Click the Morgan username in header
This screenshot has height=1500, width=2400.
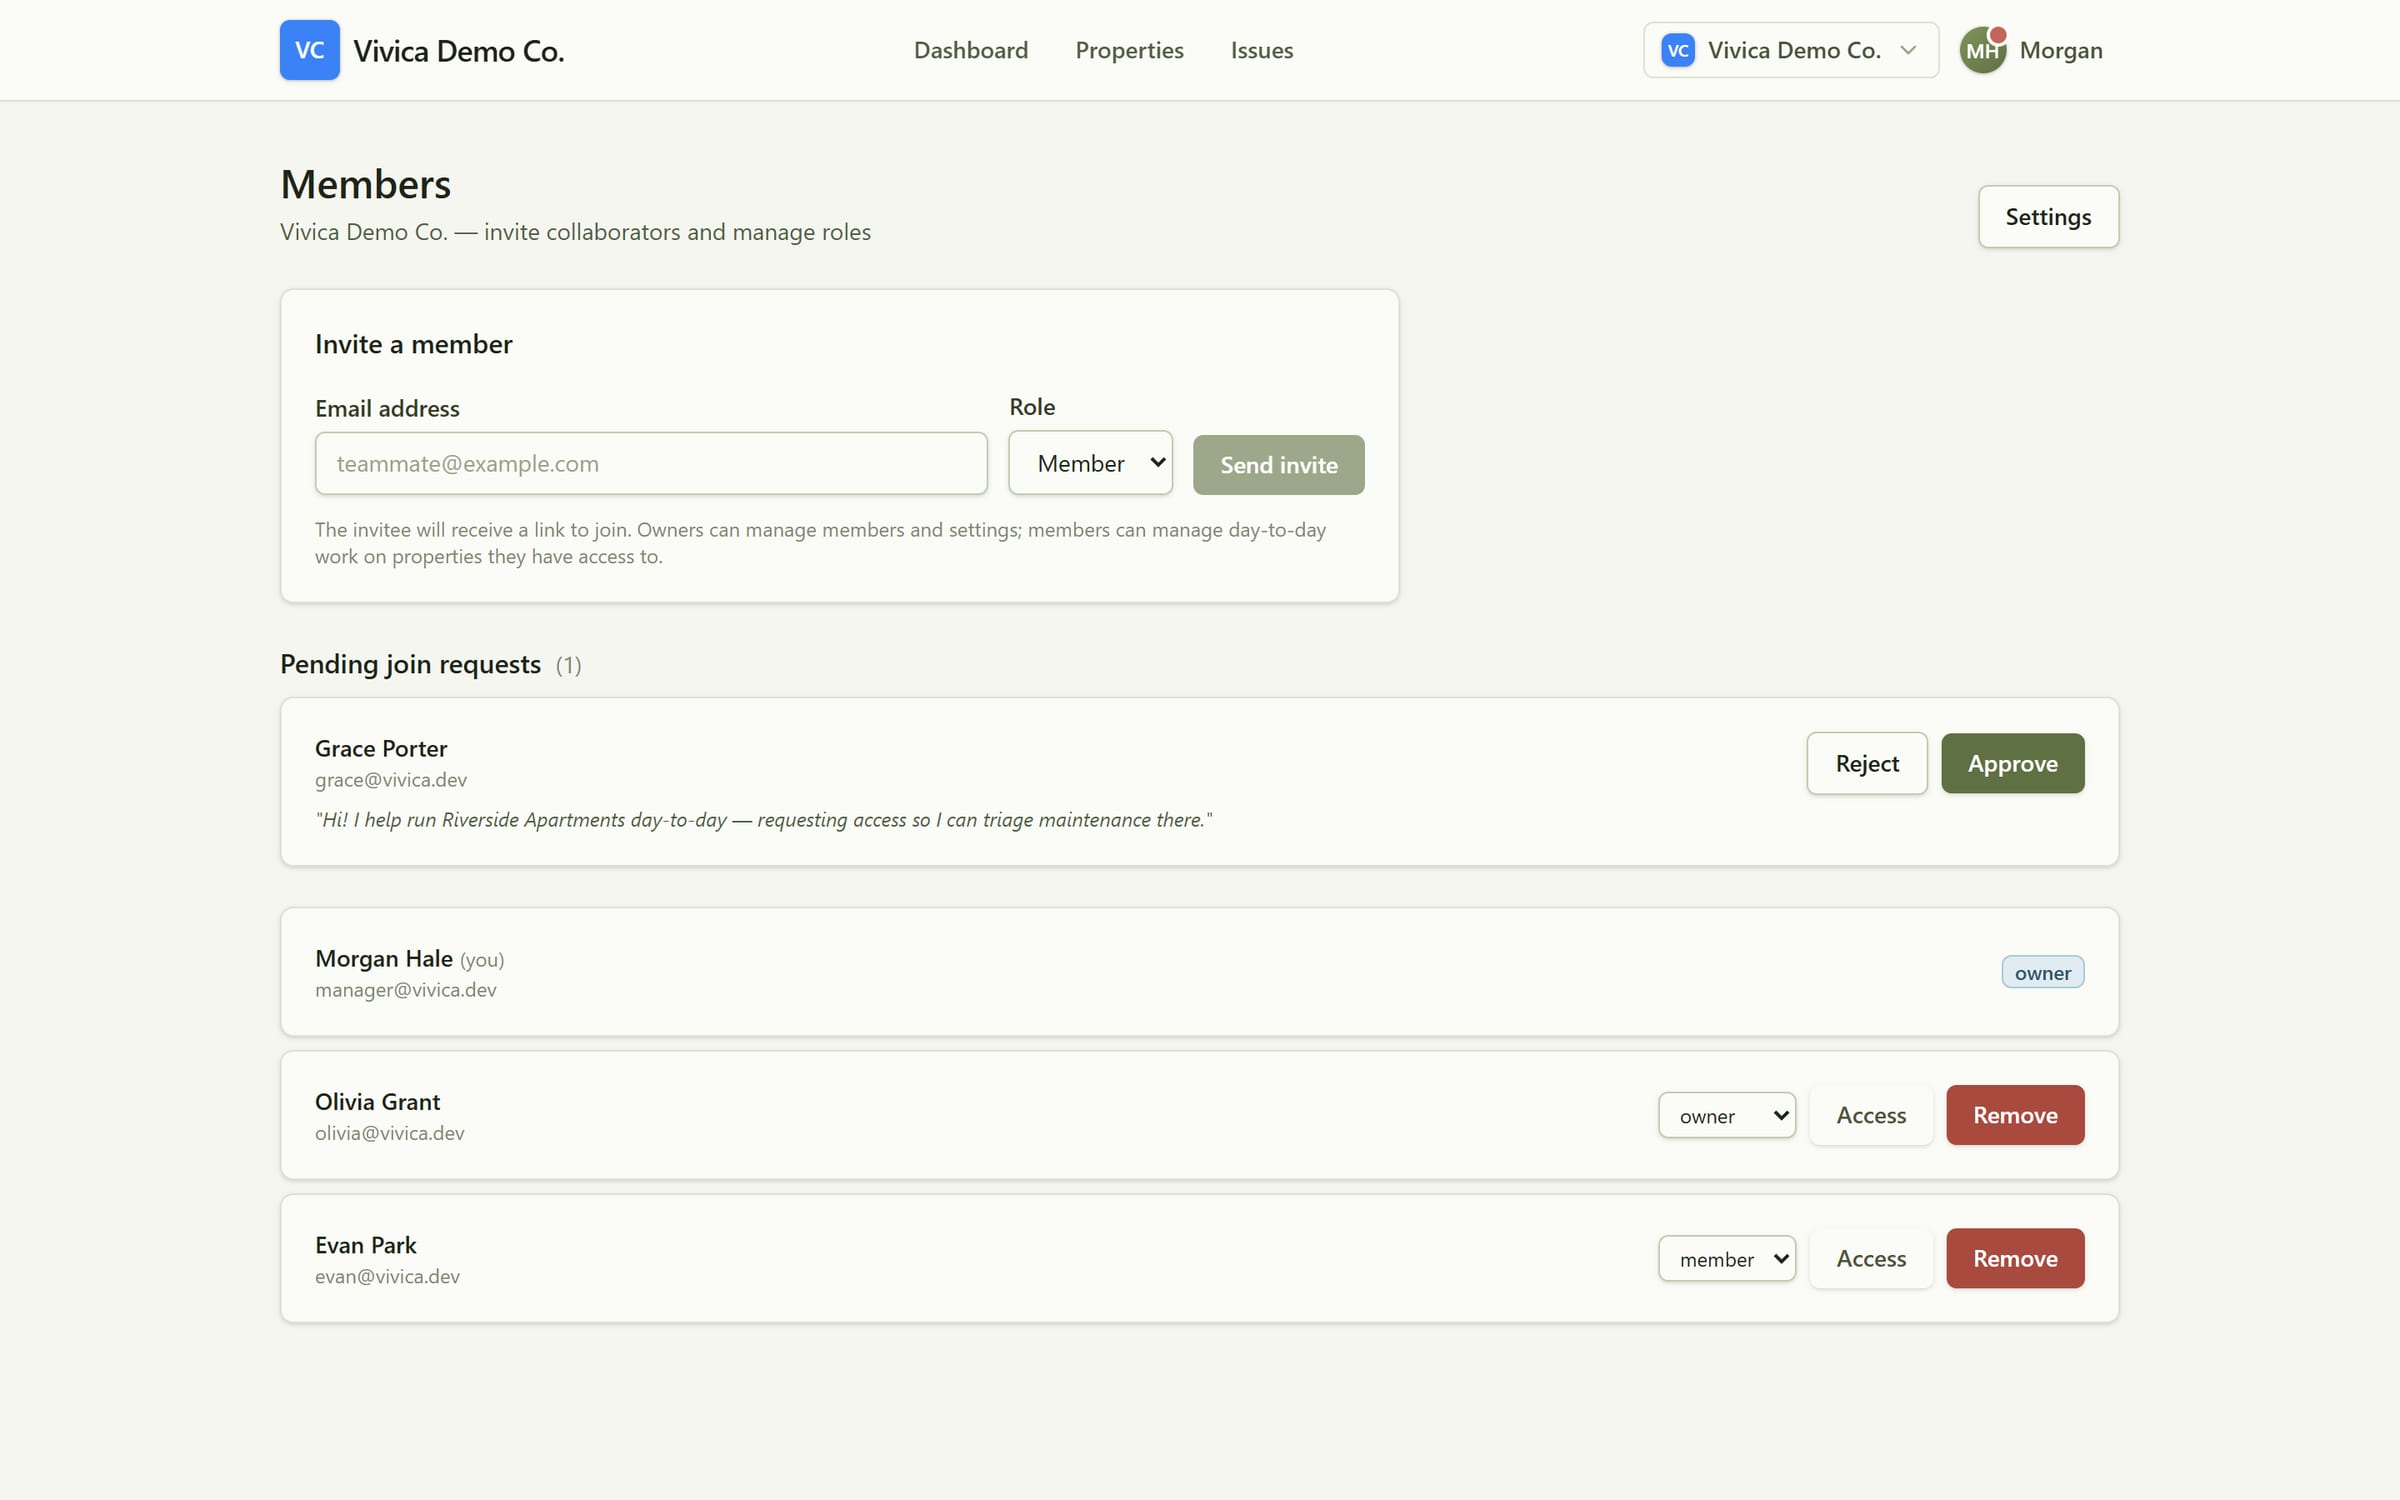2060,50
